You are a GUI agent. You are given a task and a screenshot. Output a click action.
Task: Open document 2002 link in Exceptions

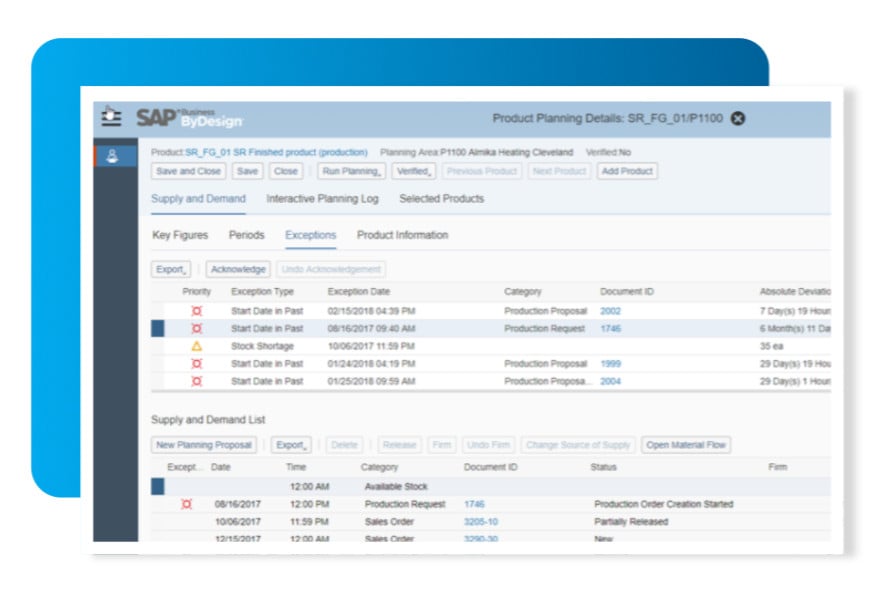[x=610, y=311]
